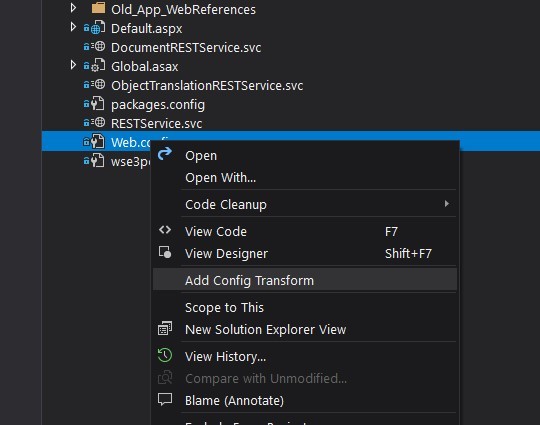Open the Code Cleanup submenu arrow
Screen dimensions: 540x425
pos(447,204)
